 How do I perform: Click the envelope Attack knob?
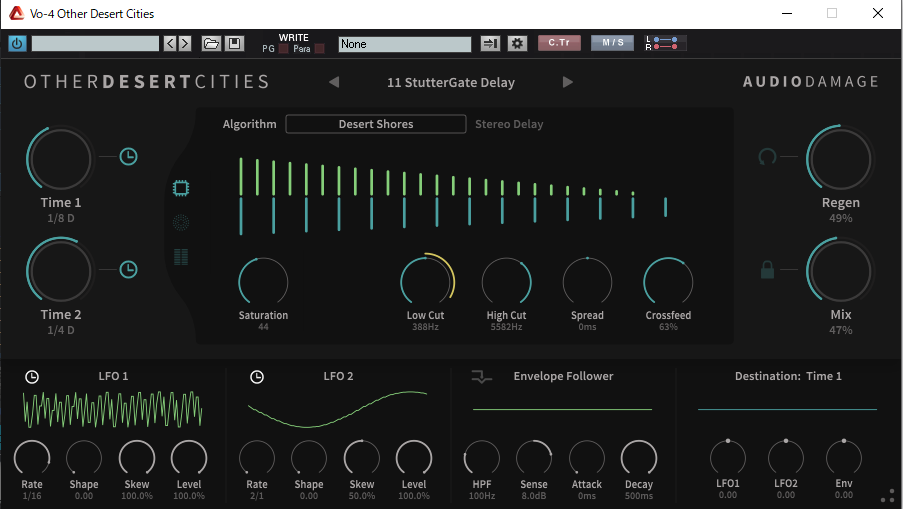[x=587, y=458]
